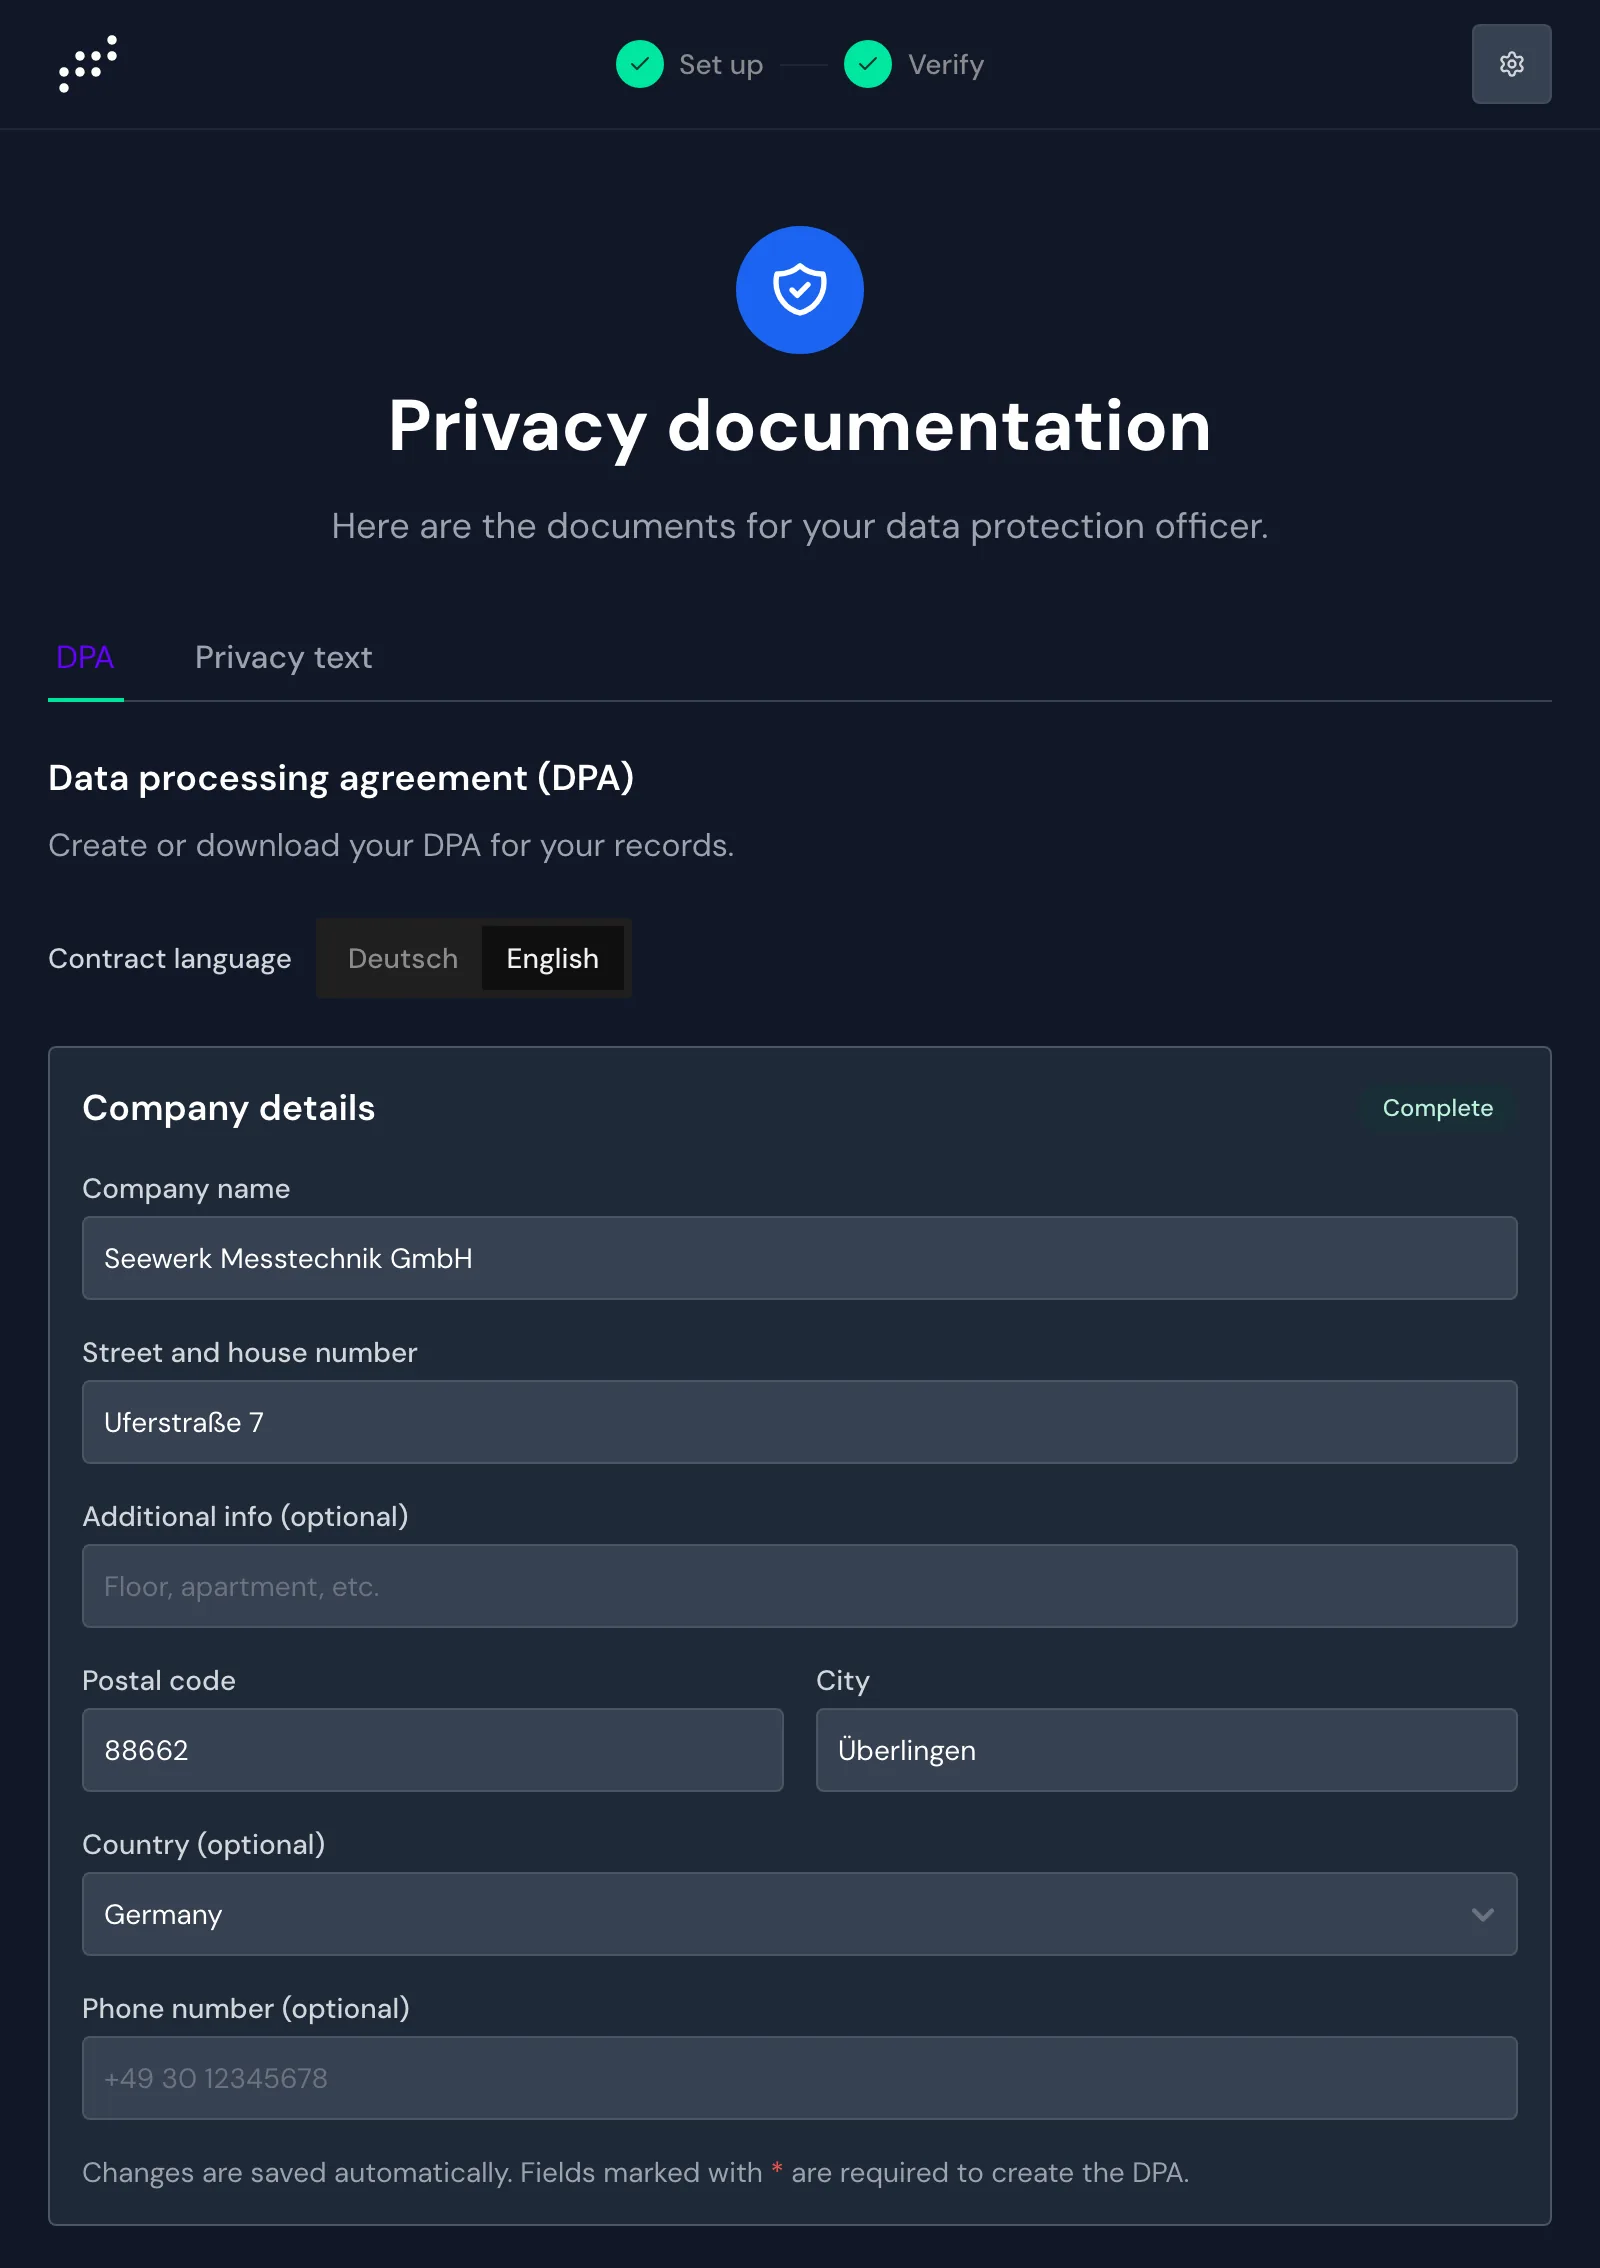Click the 'Phone number (optional)' label

[x=246, y=2008]
